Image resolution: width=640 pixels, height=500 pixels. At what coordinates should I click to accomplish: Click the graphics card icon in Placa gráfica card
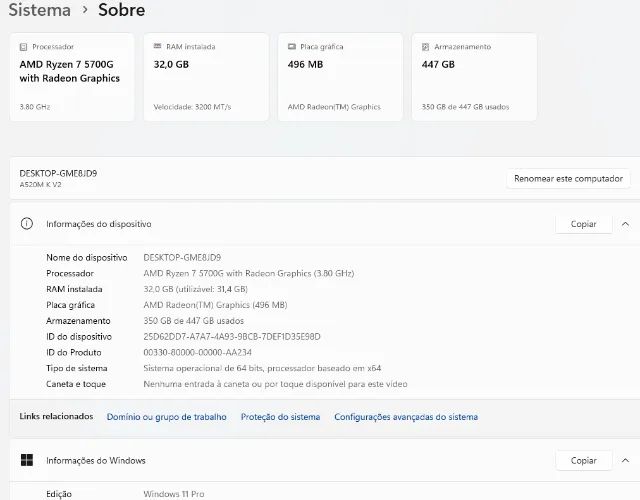tap(291, 47)
